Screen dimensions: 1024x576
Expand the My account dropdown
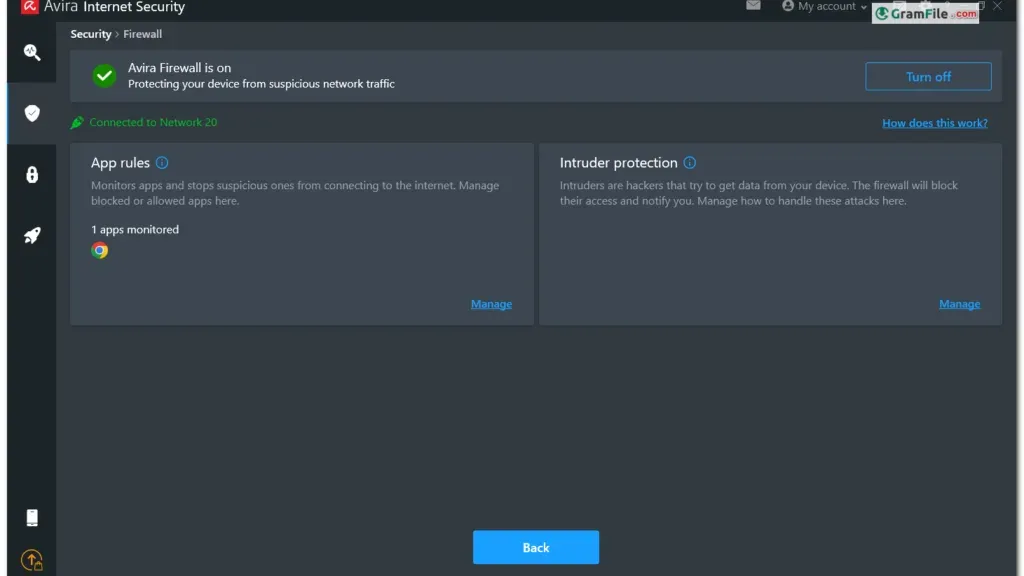pyautogui.click(x=824, y=7)
